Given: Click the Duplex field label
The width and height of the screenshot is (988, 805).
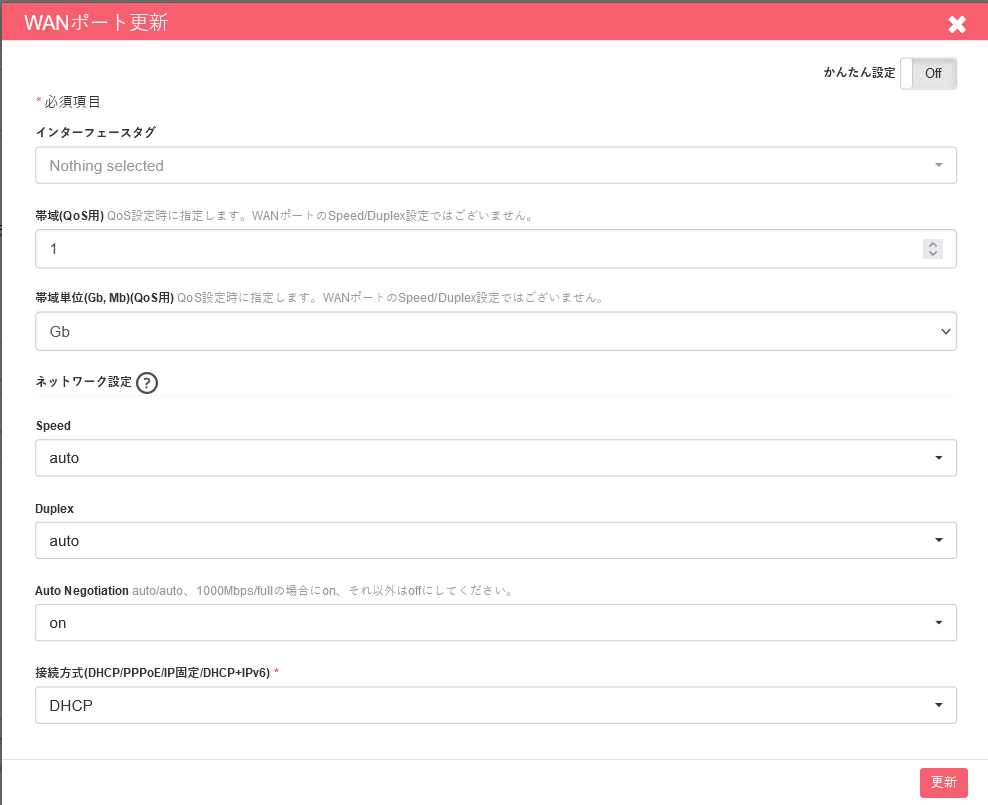Looking at the screenshot, I should tap(55, 508).
